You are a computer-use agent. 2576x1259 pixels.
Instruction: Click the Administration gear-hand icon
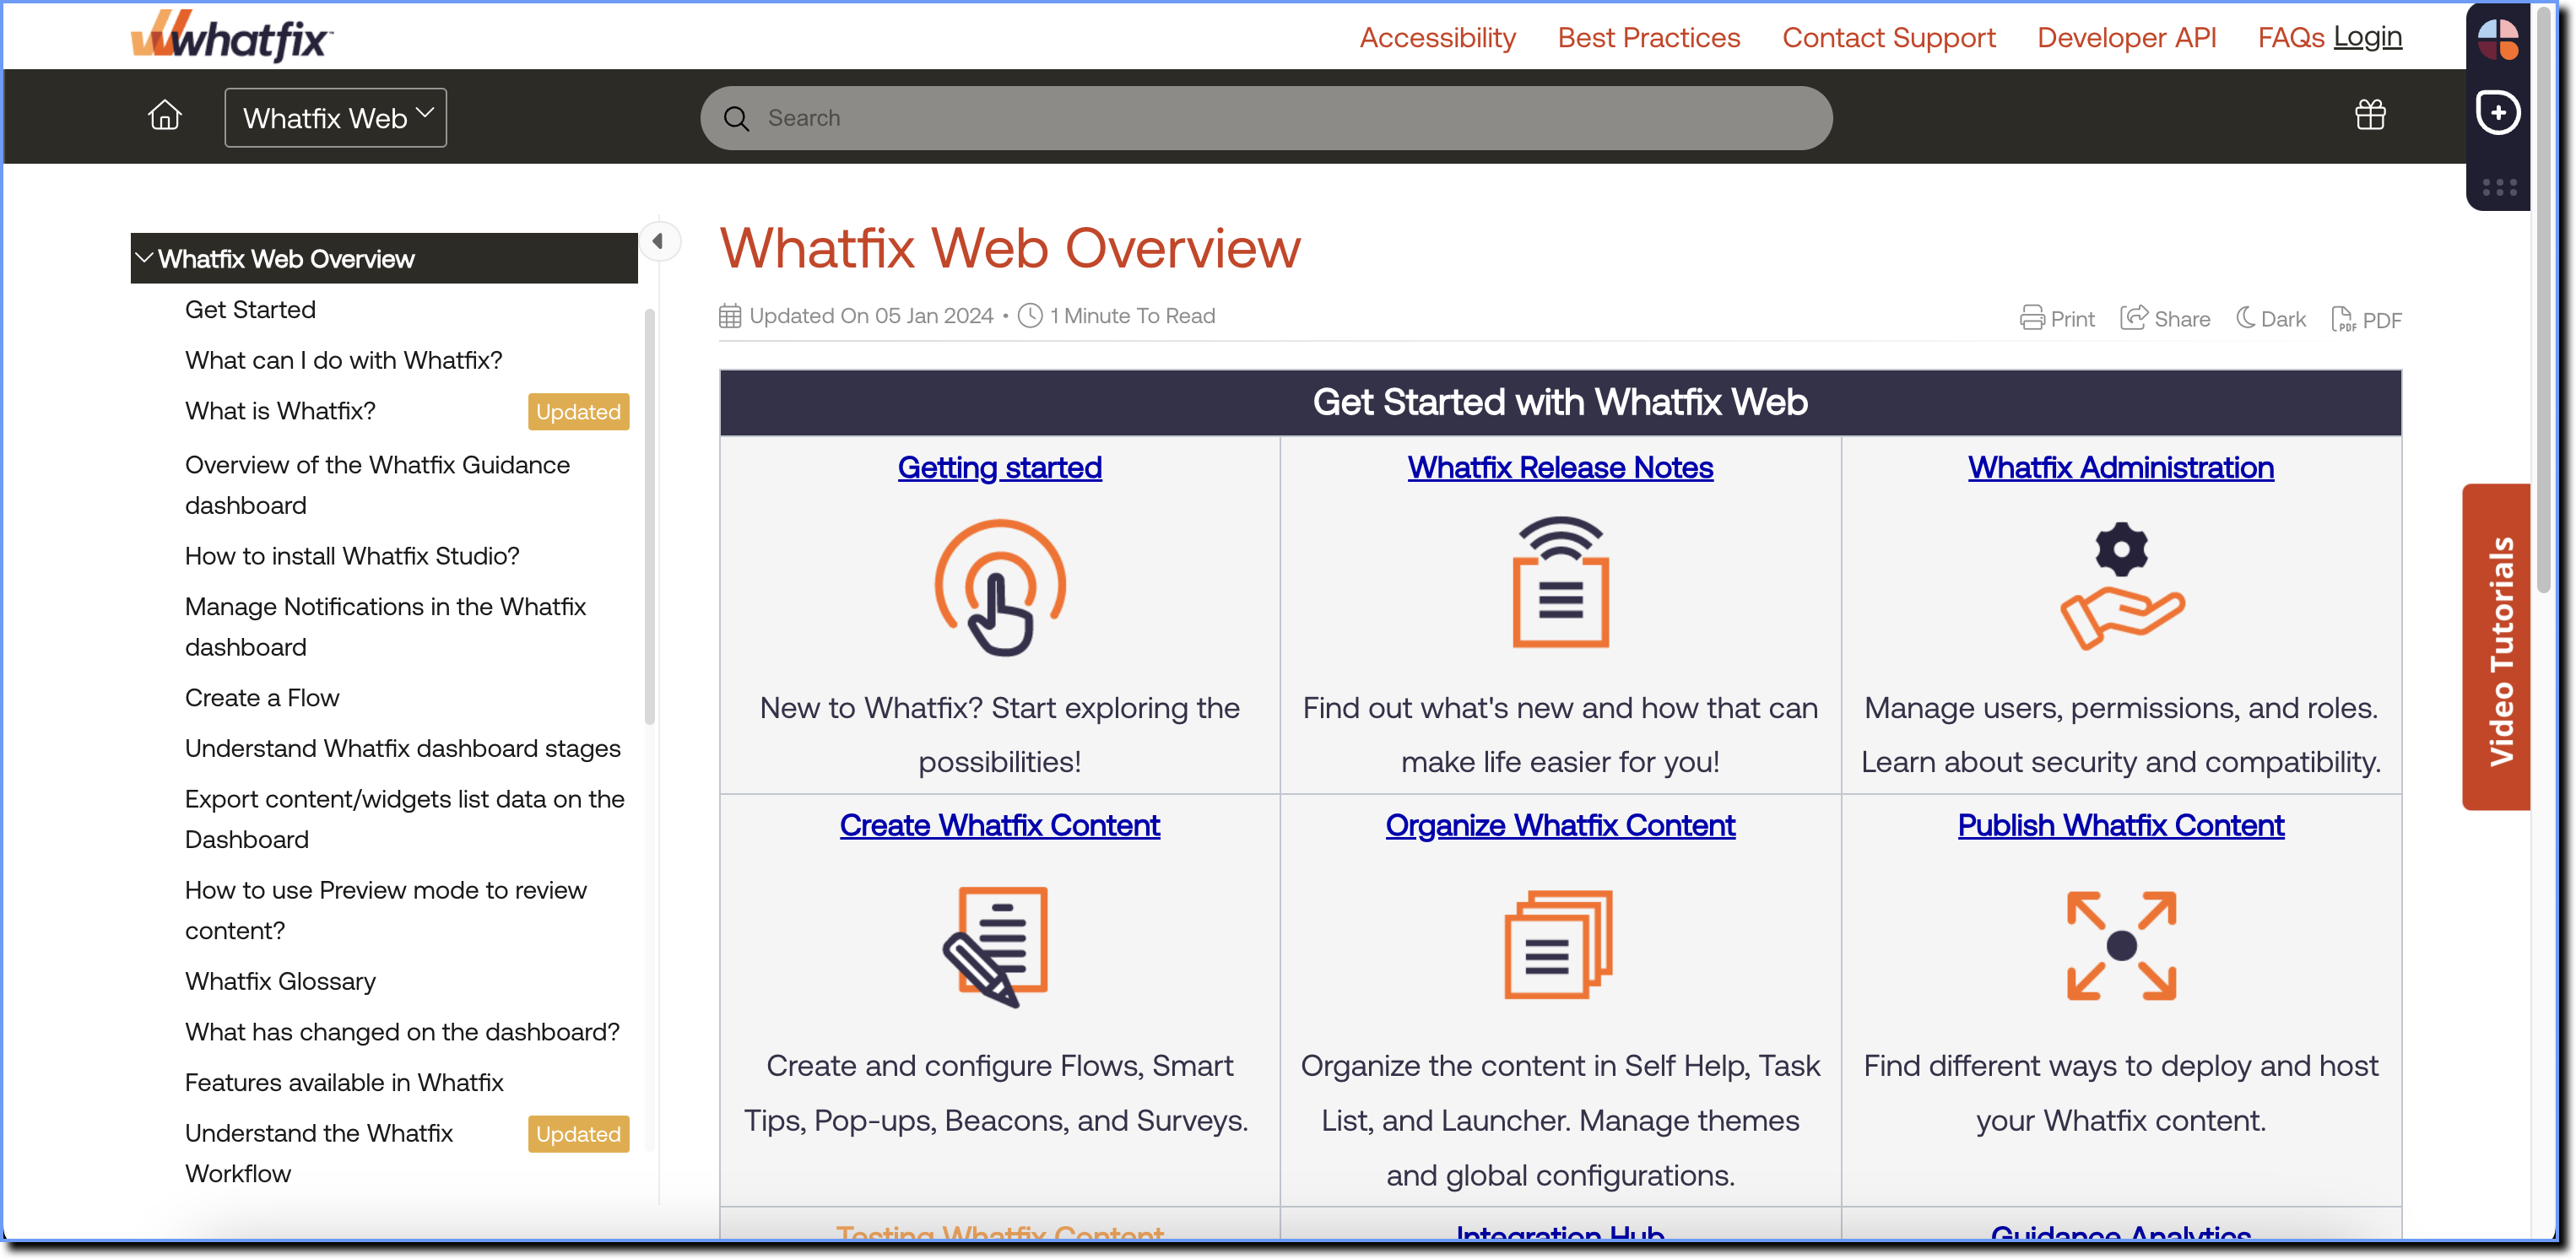[2121, 586]
